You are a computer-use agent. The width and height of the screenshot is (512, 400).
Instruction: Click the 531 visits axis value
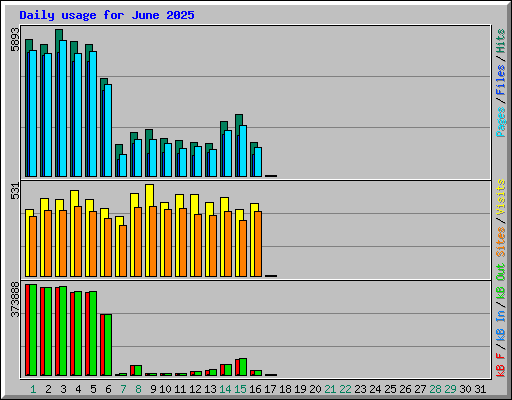pyautogui.click(x=15, y=191)
